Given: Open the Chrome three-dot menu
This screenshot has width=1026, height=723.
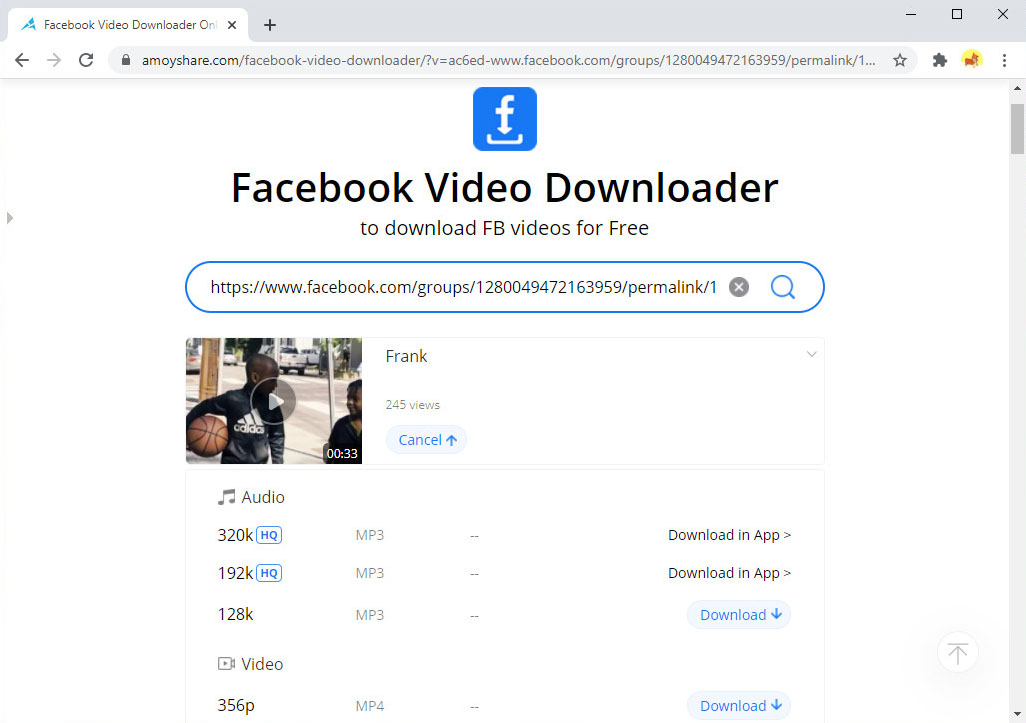Looking at the screenshot, I should (x=1005, y=60).
